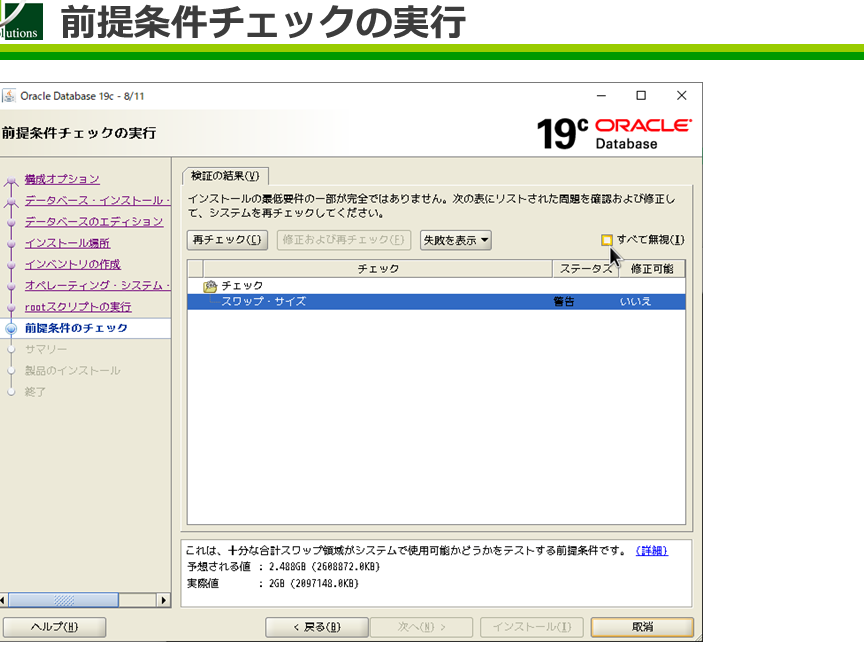Open ヘルプ with the help button
This screenshot has height=648, width=864.
(54, 627)
